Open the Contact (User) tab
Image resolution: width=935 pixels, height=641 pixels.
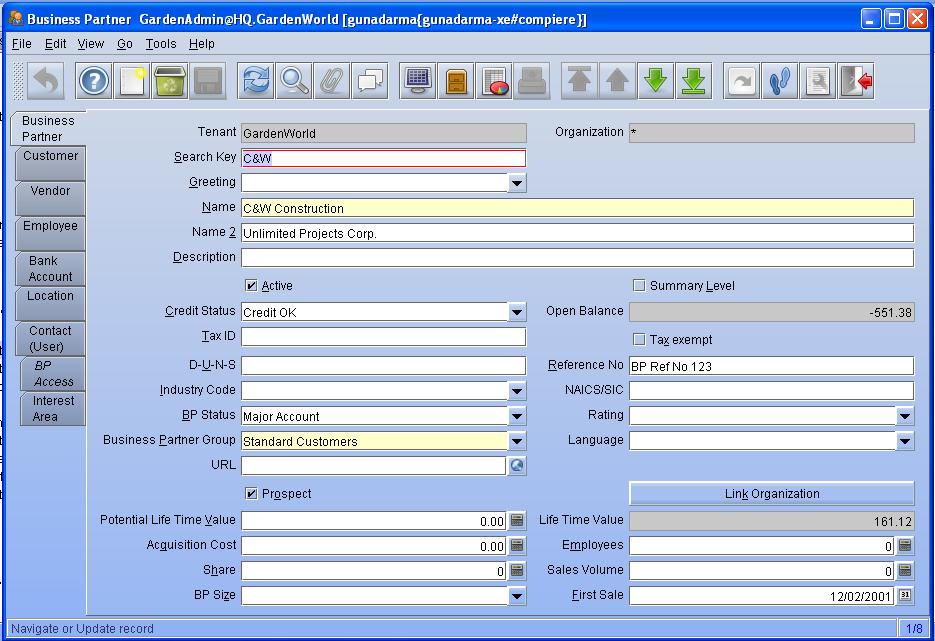click(x=51, y=339)
